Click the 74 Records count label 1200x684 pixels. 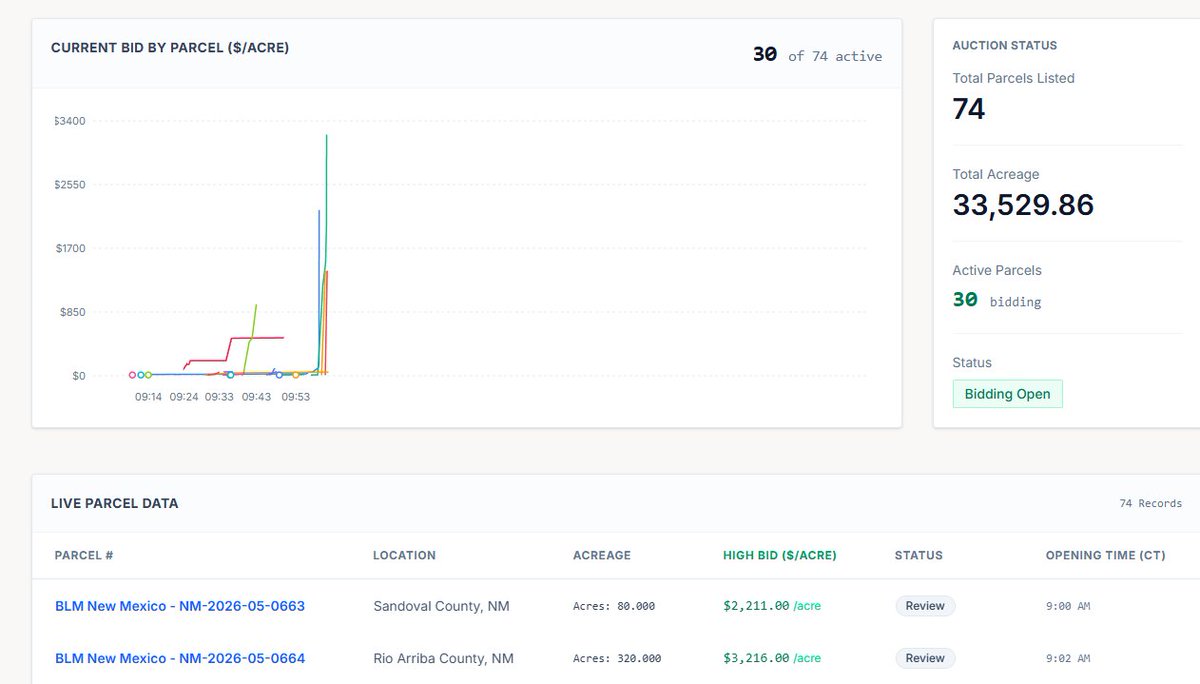pyautogui.click(x=1150, y=503)
